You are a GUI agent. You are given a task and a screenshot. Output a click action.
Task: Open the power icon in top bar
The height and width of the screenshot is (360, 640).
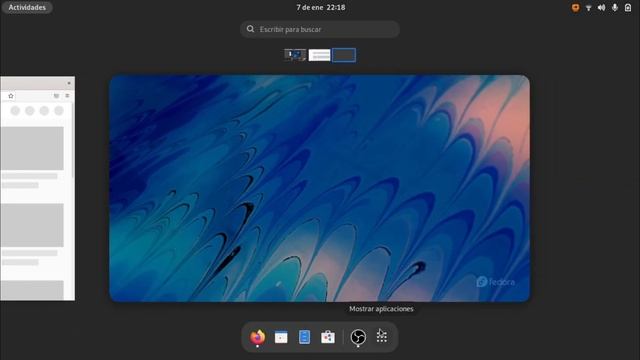pyautogui.click(x=628, y=7)
